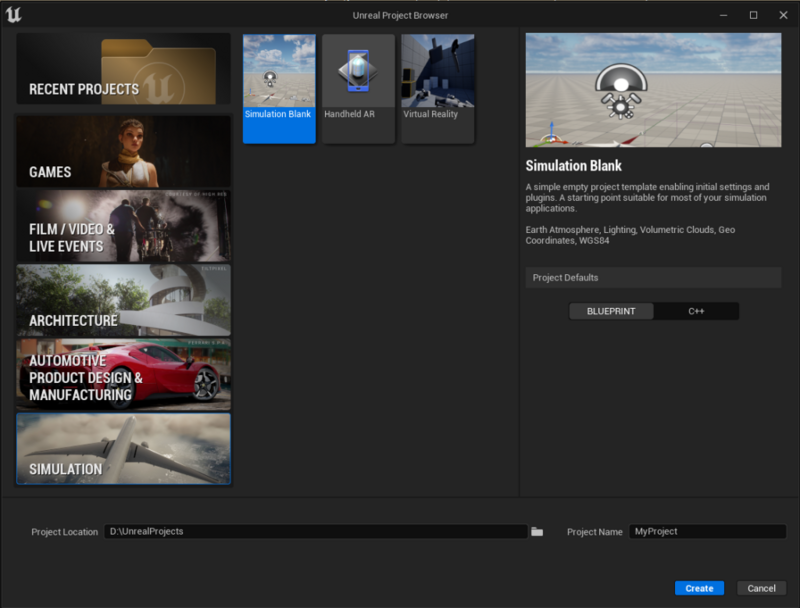This screenshot has height=608, width=800.
Task: Pick the Simulation Blank template
Action: pyautogui.click(x=279, y=89)
